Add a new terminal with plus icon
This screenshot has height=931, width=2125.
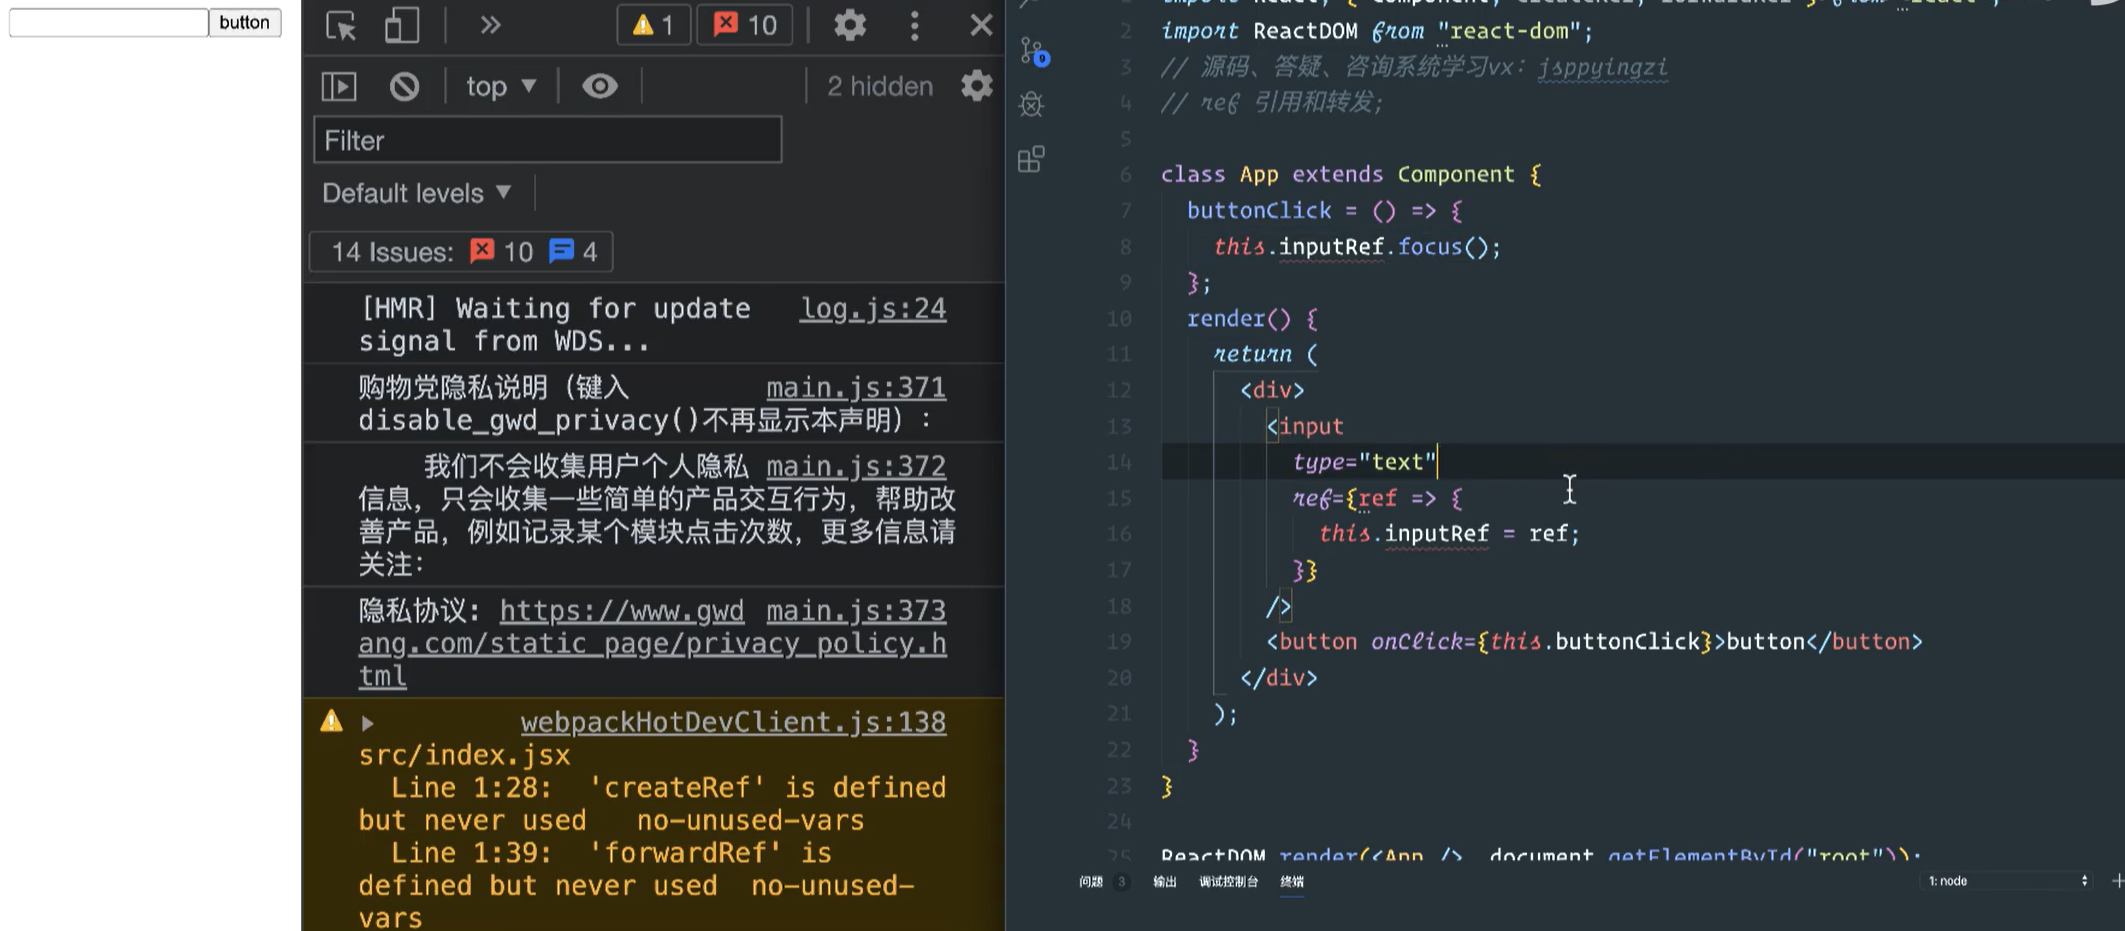pyautogui.click(x=2117, y=881)
